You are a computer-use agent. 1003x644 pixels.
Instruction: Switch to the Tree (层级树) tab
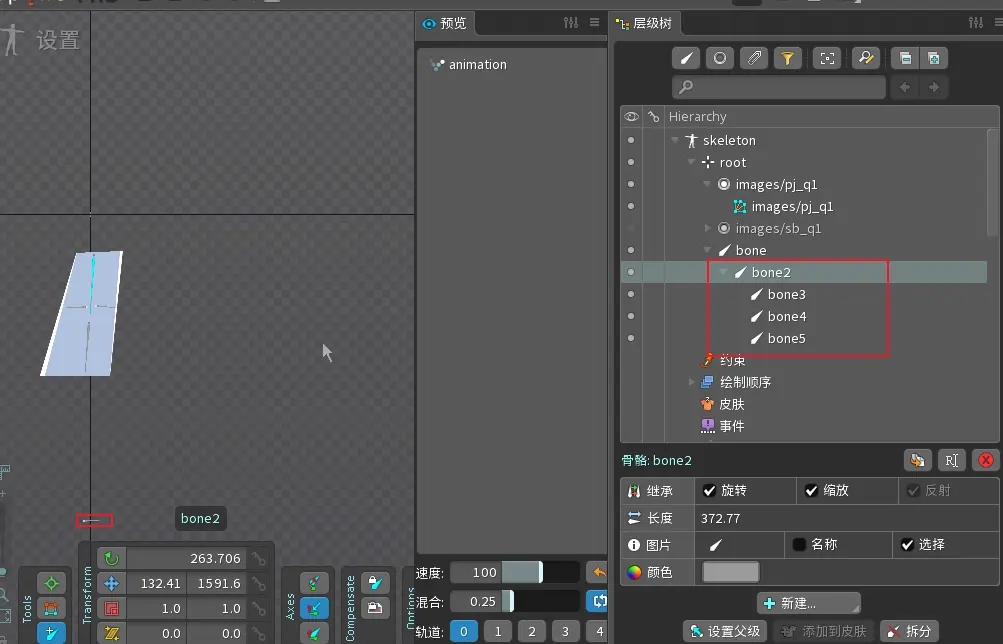[645, 24]
